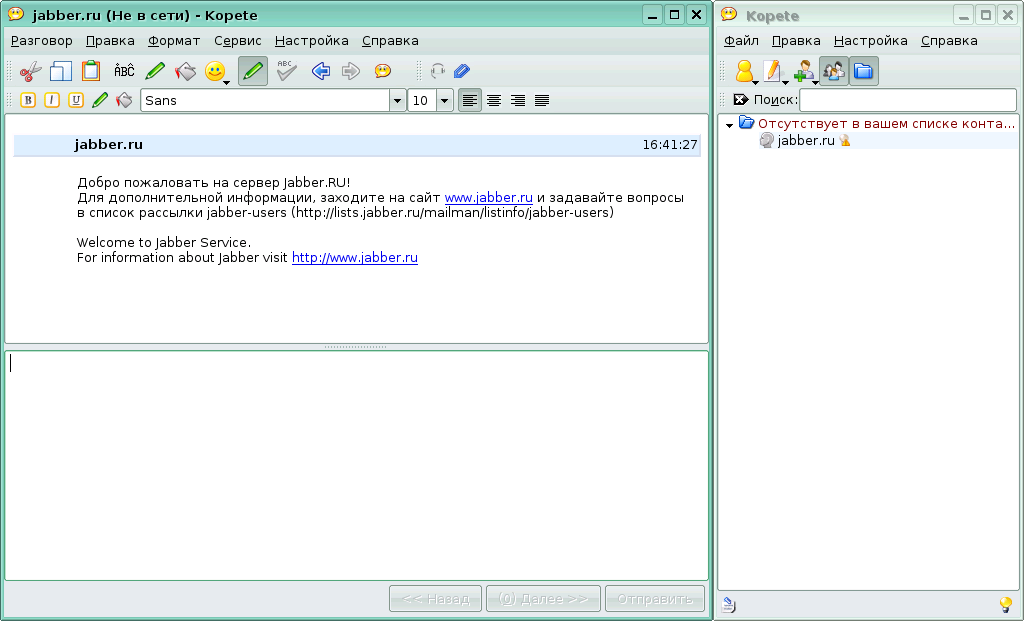Toggle showing offline users in contact list
This screenshot has height=621, width=1024.
(832, 71)
